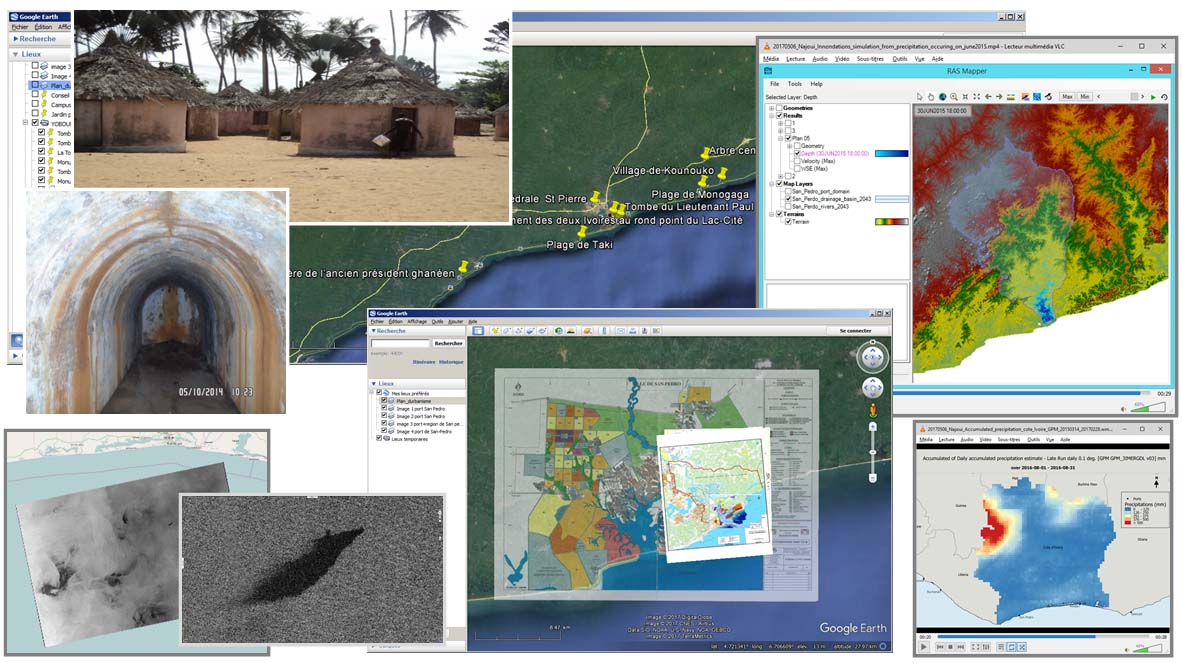Screen dimensions: 1182x663
Task: Click the print icon in Google Earth toolbar
Action: point(632,331)
